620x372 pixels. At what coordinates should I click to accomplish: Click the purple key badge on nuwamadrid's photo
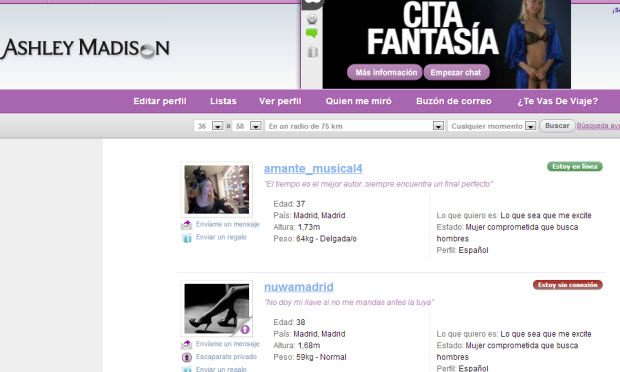245,329
